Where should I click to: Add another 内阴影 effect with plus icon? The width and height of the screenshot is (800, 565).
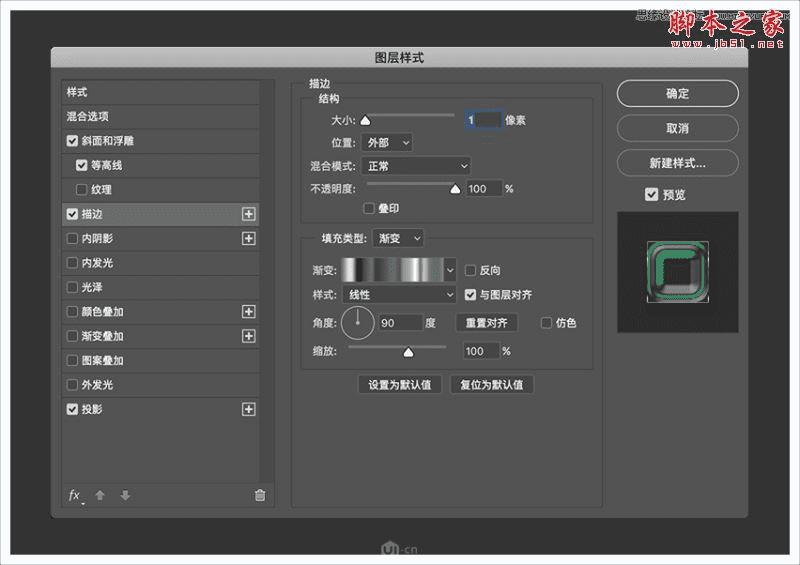tap(248, 238)
